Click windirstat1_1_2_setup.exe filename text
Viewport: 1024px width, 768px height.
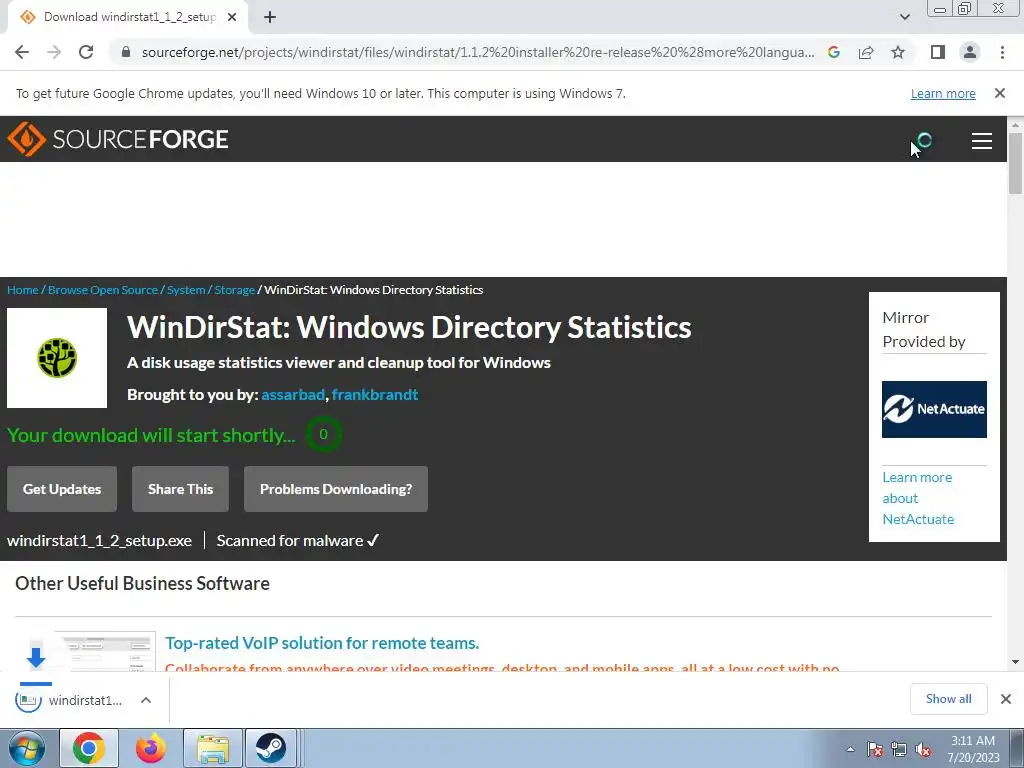tap(99, 541)
